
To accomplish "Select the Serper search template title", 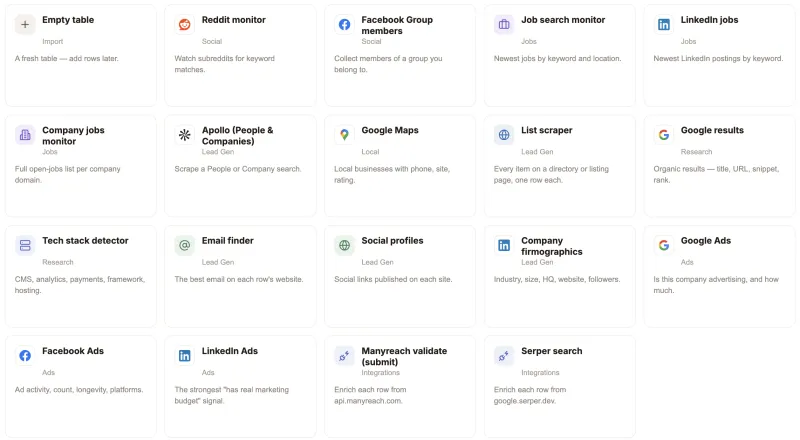I will click(x=552, y=351).
